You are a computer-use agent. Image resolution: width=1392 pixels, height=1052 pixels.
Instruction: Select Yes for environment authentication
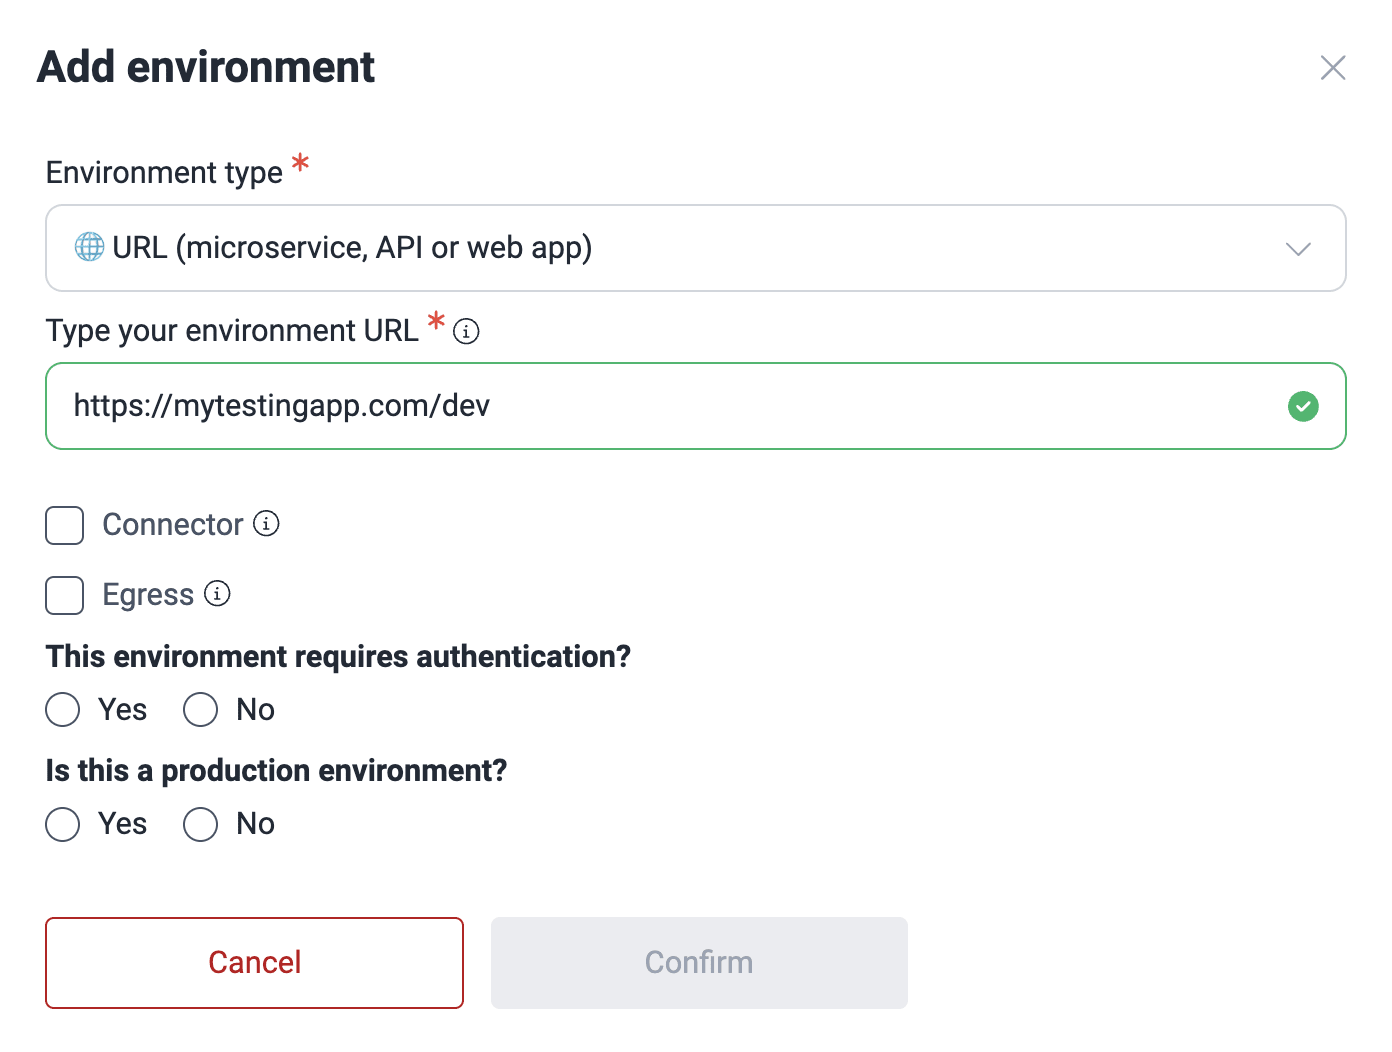[x=62, y=709]
